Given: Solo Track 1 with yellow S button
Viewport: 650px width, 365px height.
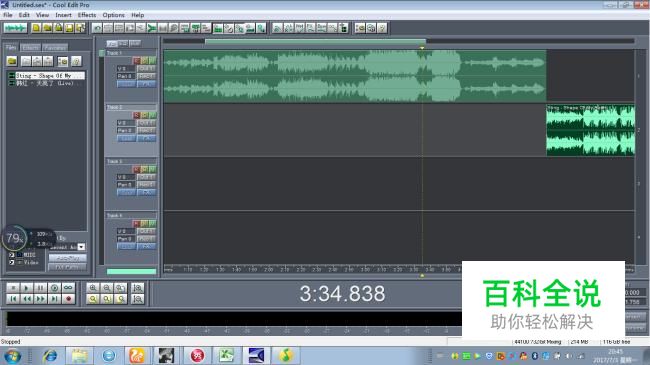Looking at the screenshot, I should pyautogui.click(x=145, y=61).
